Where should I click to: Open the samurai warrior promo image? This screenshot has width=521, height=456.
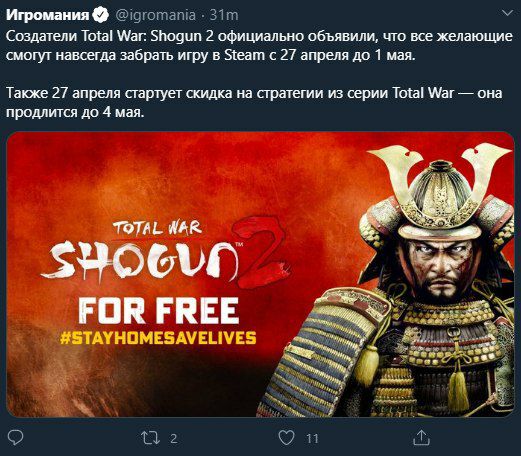260,274
